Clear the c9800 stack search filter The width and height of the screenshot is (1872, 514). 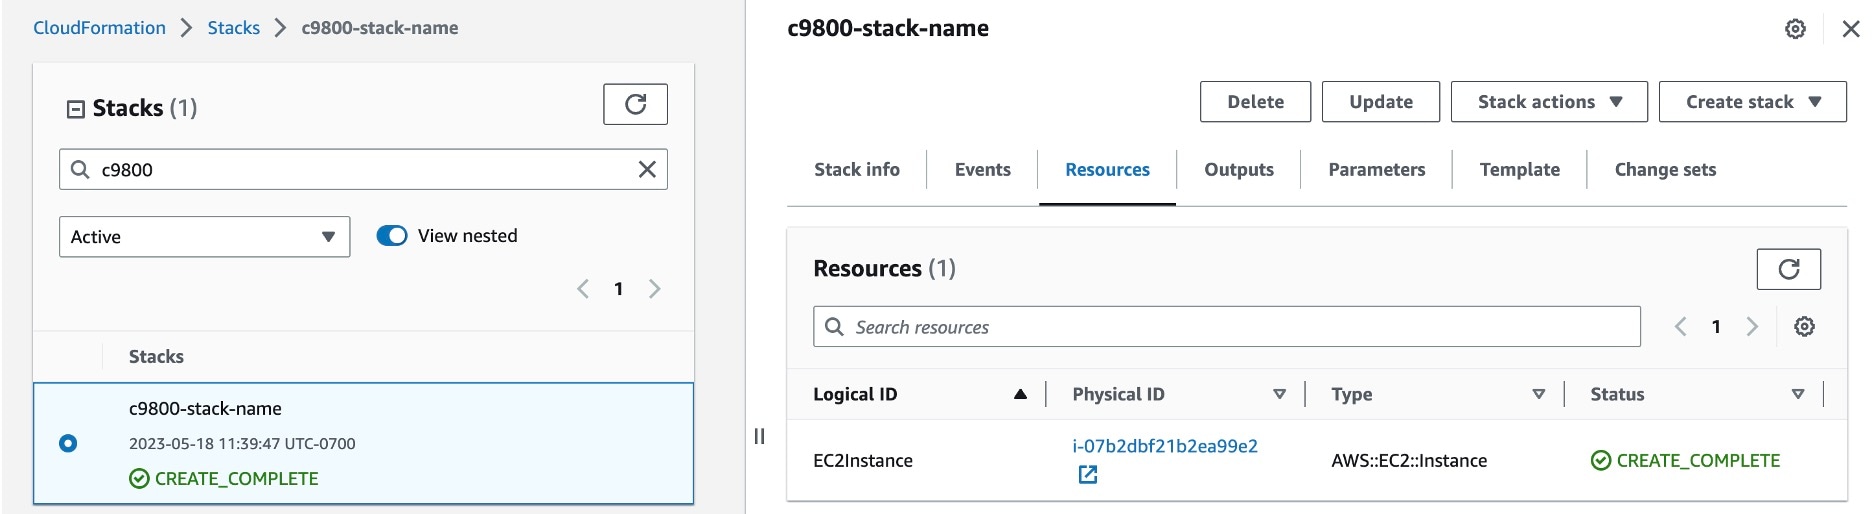tap(647, 170)
